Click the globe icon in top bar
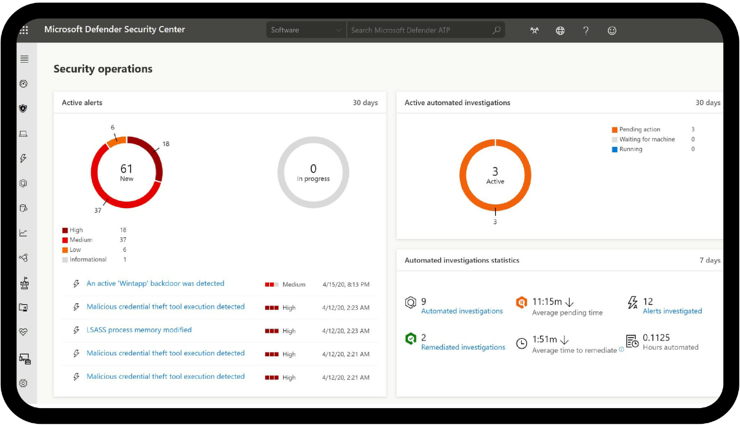Viewport: 740px width, 425px height. coord(560,30)
